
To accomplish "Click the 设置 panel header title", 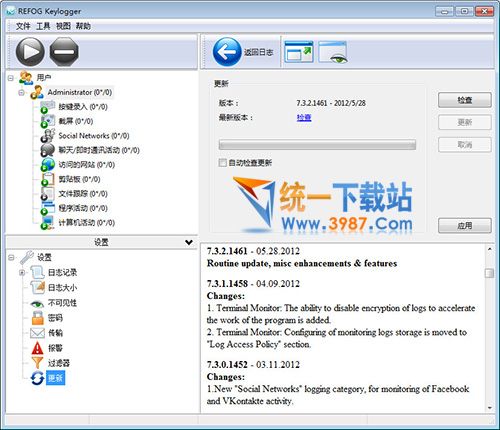I will pos(101,242).
